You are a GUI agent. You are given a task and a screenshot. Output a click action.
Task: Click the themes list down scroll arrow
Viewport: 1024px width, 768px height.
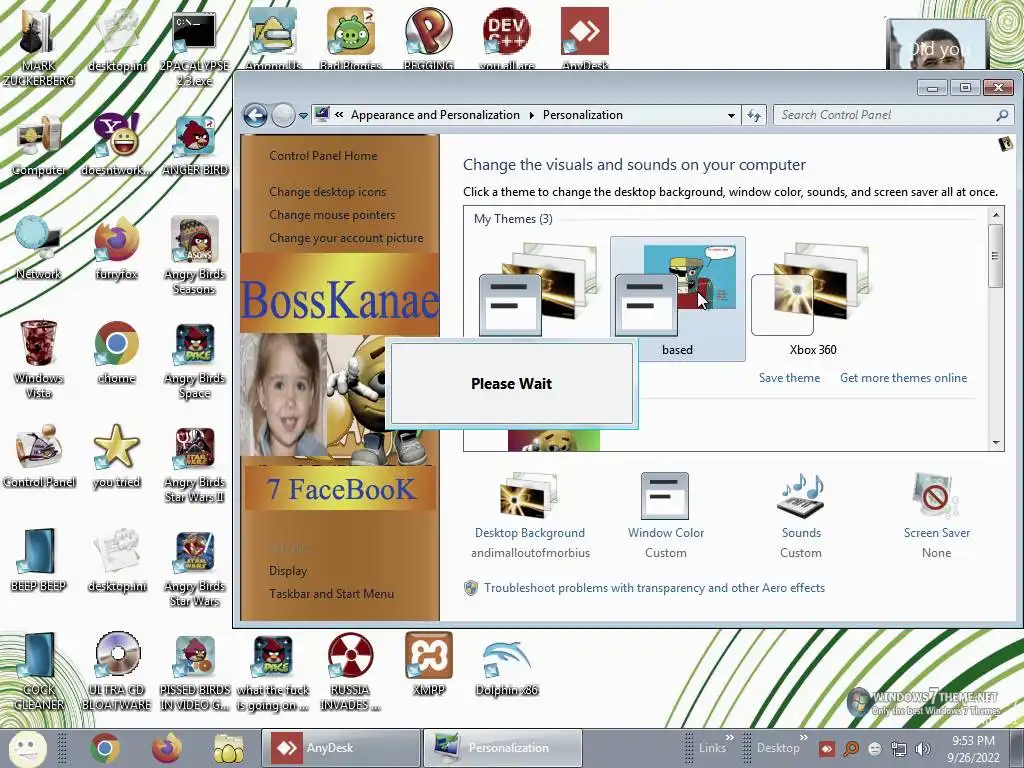(996, 442)
